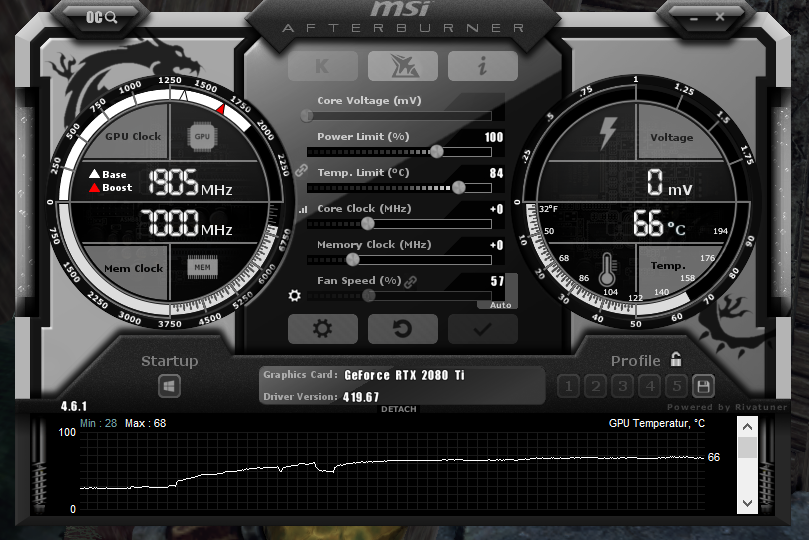This screenshot has height=540, width=809.
Task: Open voltage-frequency curve editor bars icon
Action: [x=303, y=209]
